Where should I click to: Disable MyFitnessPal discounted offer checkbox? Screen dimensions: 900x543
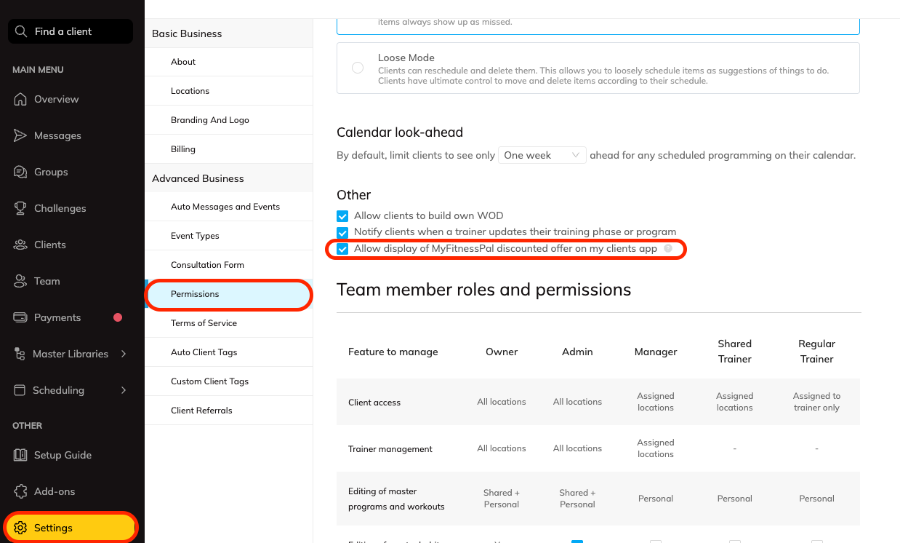click(343, 248)
